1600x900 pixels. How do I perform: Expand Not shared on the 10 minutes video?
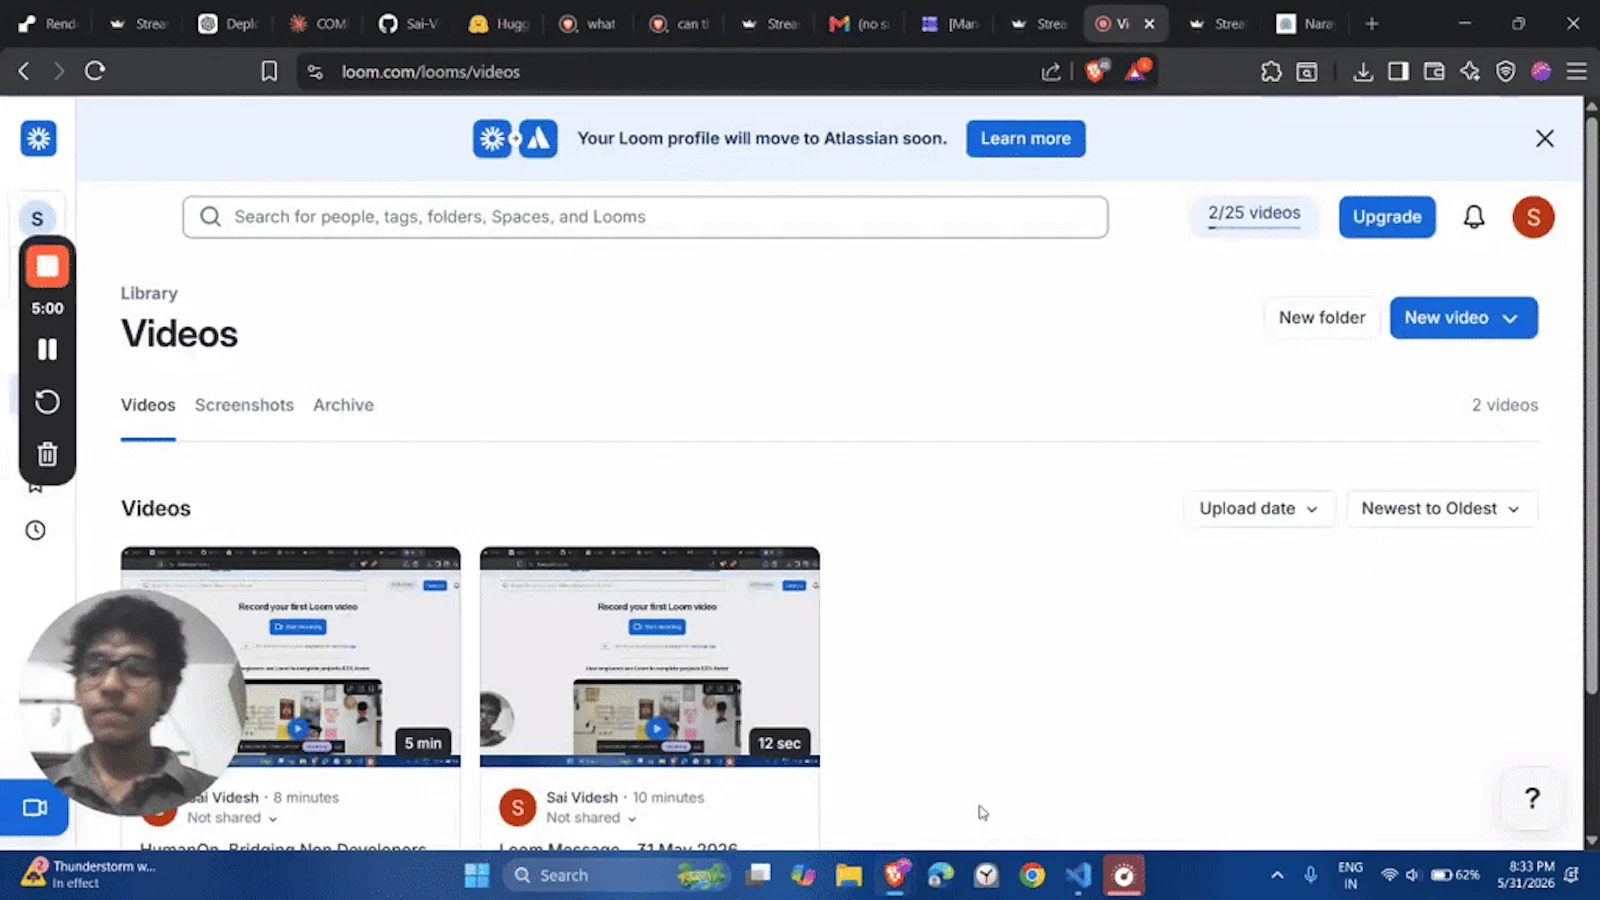591,818
